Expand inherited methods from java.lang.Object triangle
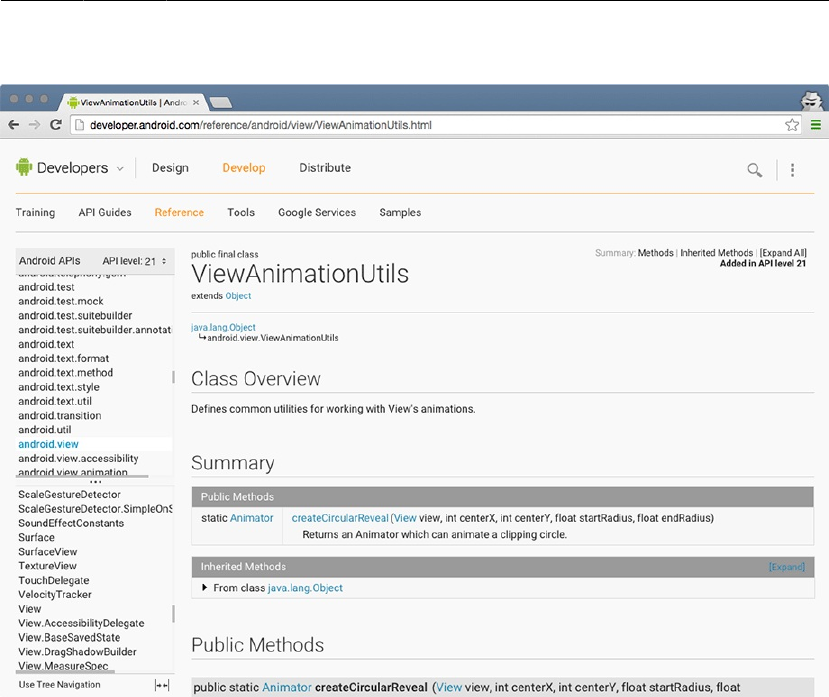Screen dimensions: 829x697 click(205, 588)
